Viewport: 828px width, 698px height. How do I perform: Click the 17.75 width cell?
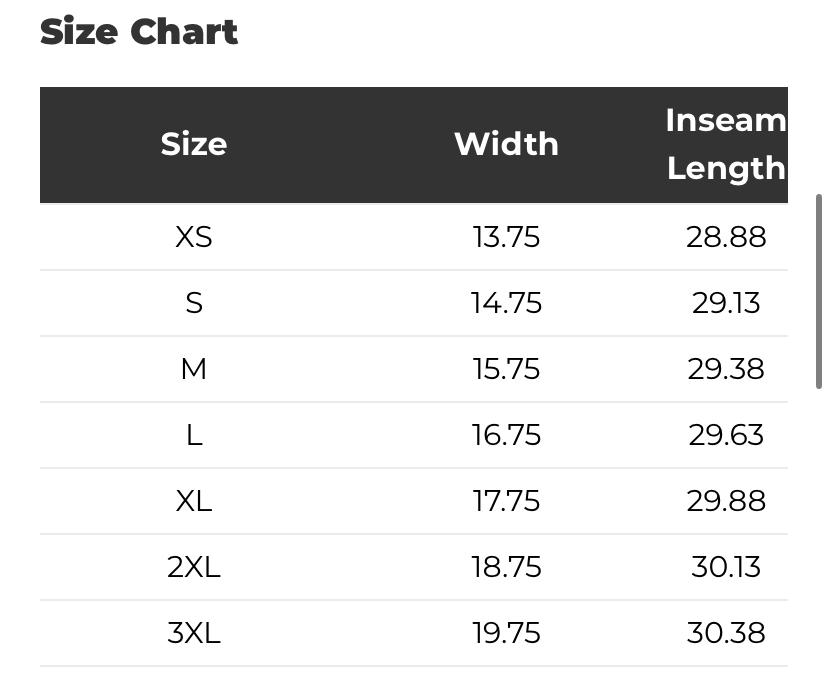[x=506, y=501]
